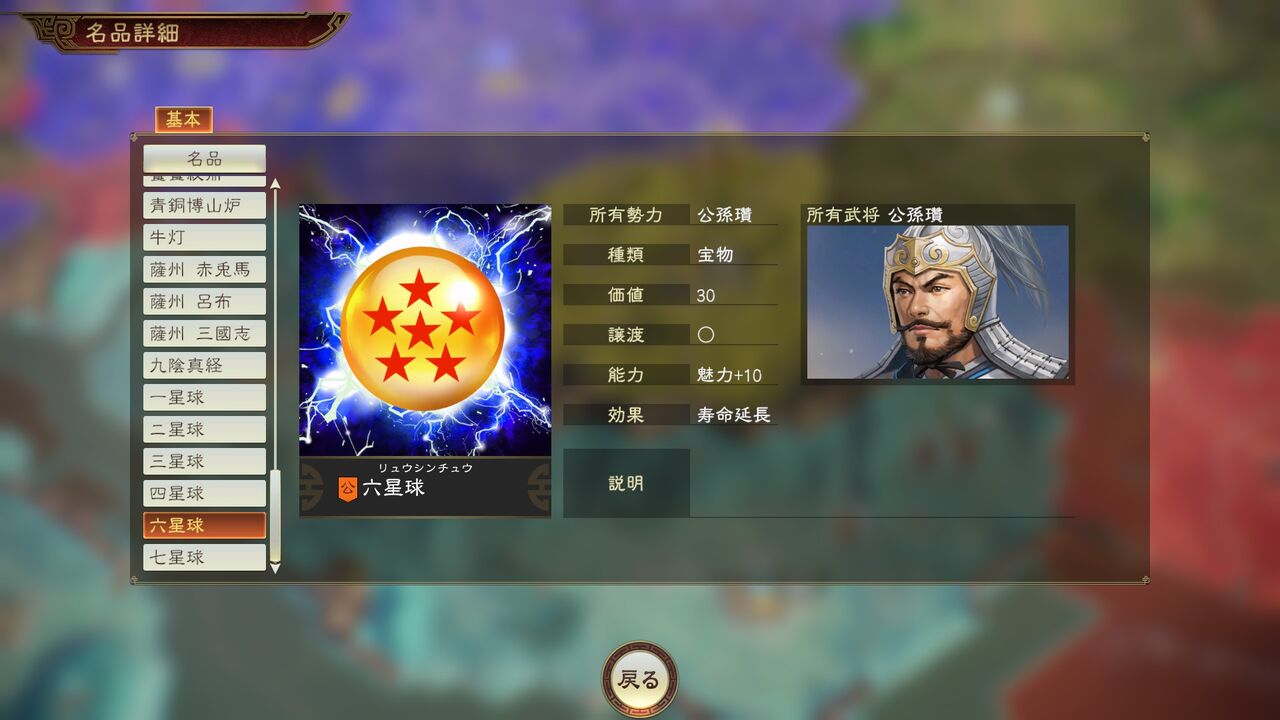Image resolution: width=1280 pixels, height=720 pixels.
Task: Select 二星球 in the list
Action: tap(204, 429)
